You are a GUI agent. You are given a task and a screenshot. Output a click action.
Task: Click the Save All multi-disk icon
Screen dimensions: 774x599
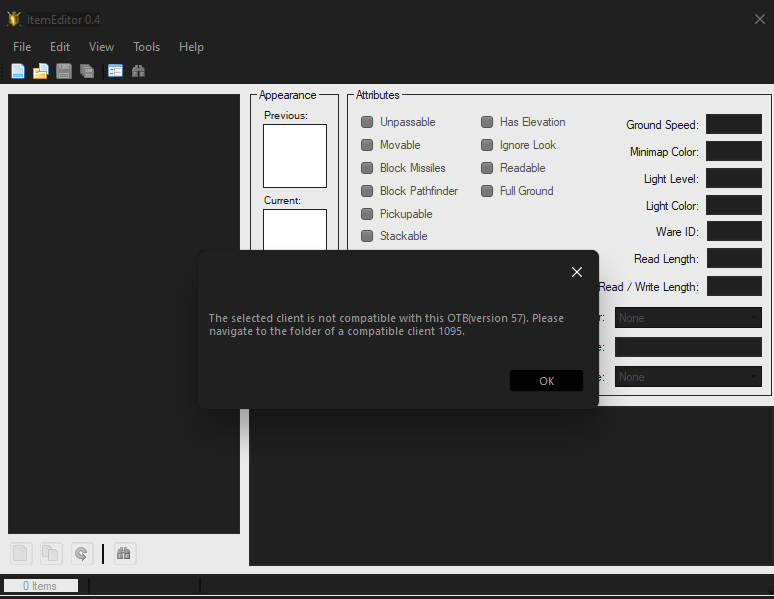87,71
